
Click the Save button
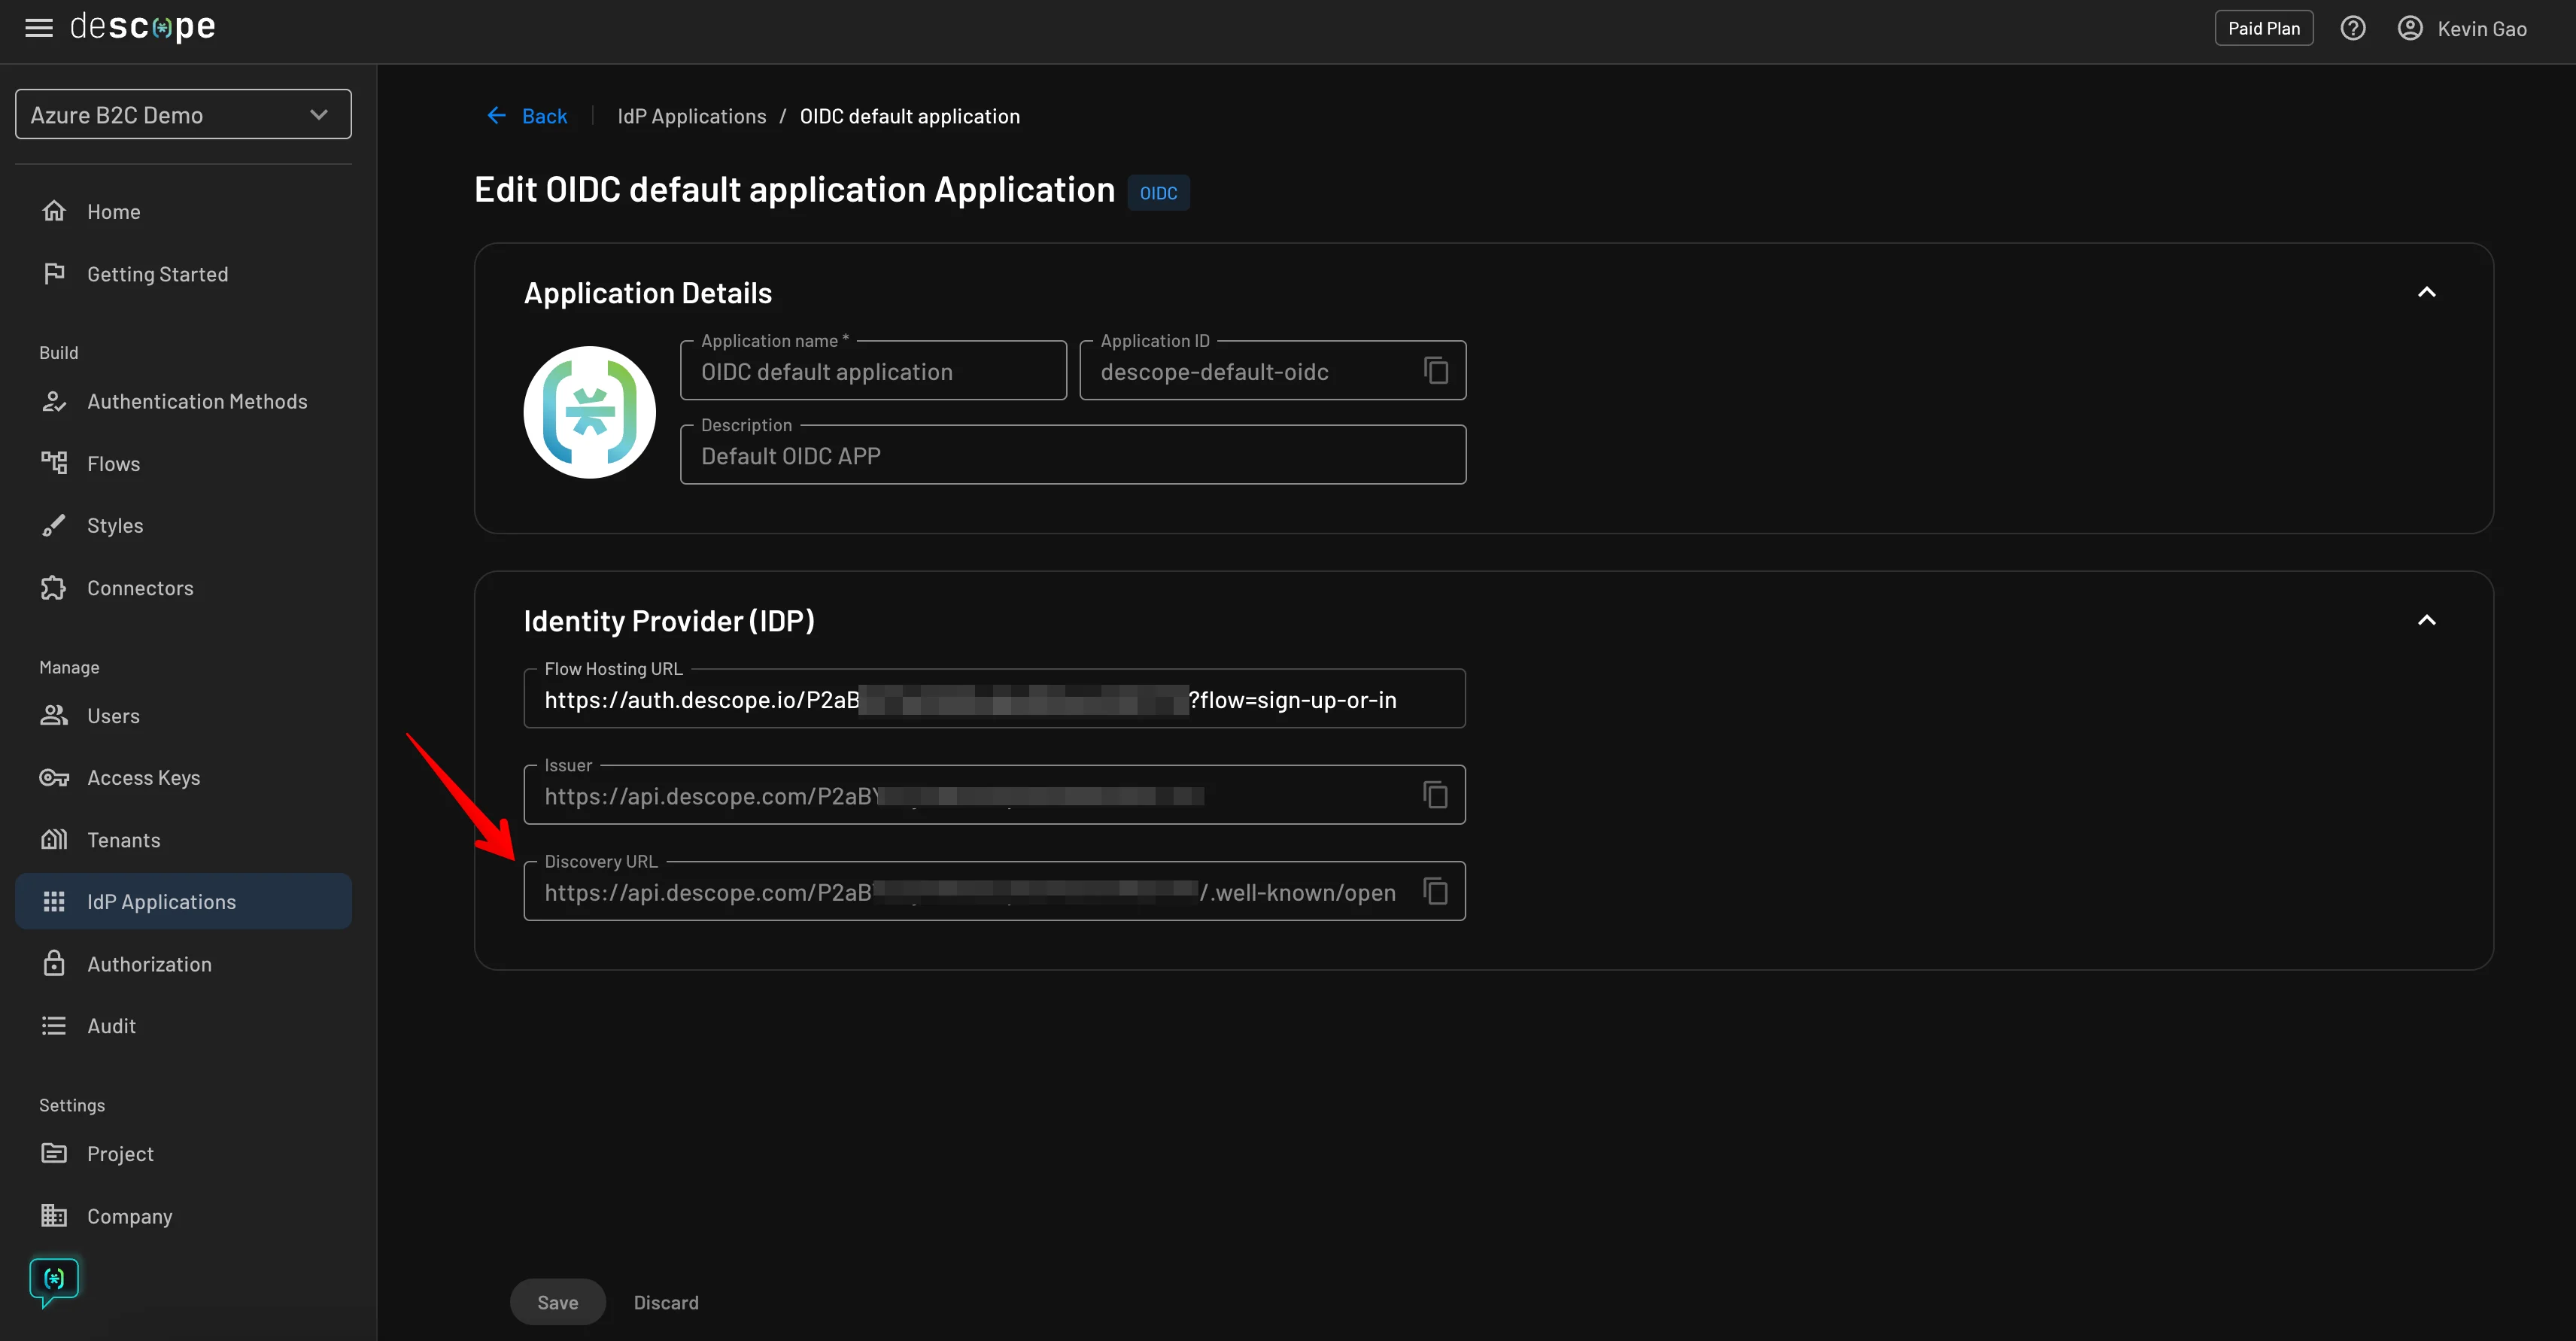(557, 1301)
